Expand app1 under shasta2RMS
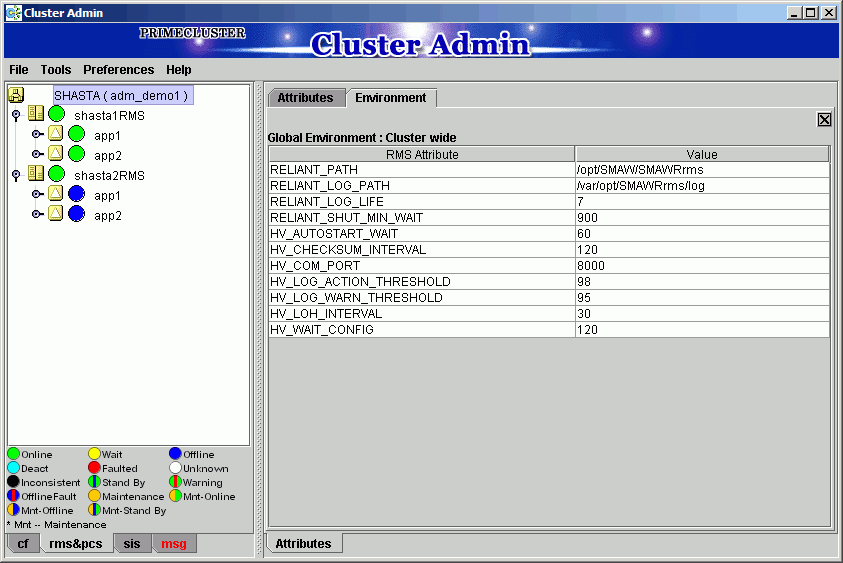Screen dimensions: 843x563 (36, 195)
